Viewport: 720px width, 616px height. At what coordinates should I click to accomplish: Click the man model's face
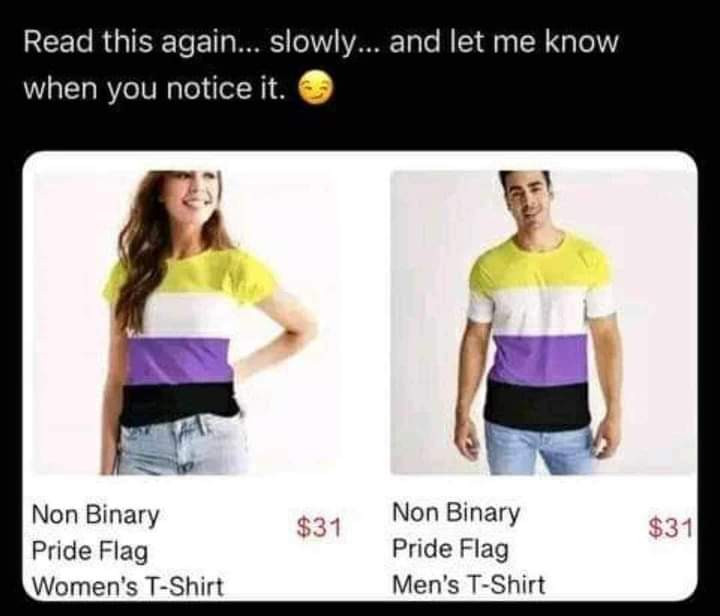point(528,201)
